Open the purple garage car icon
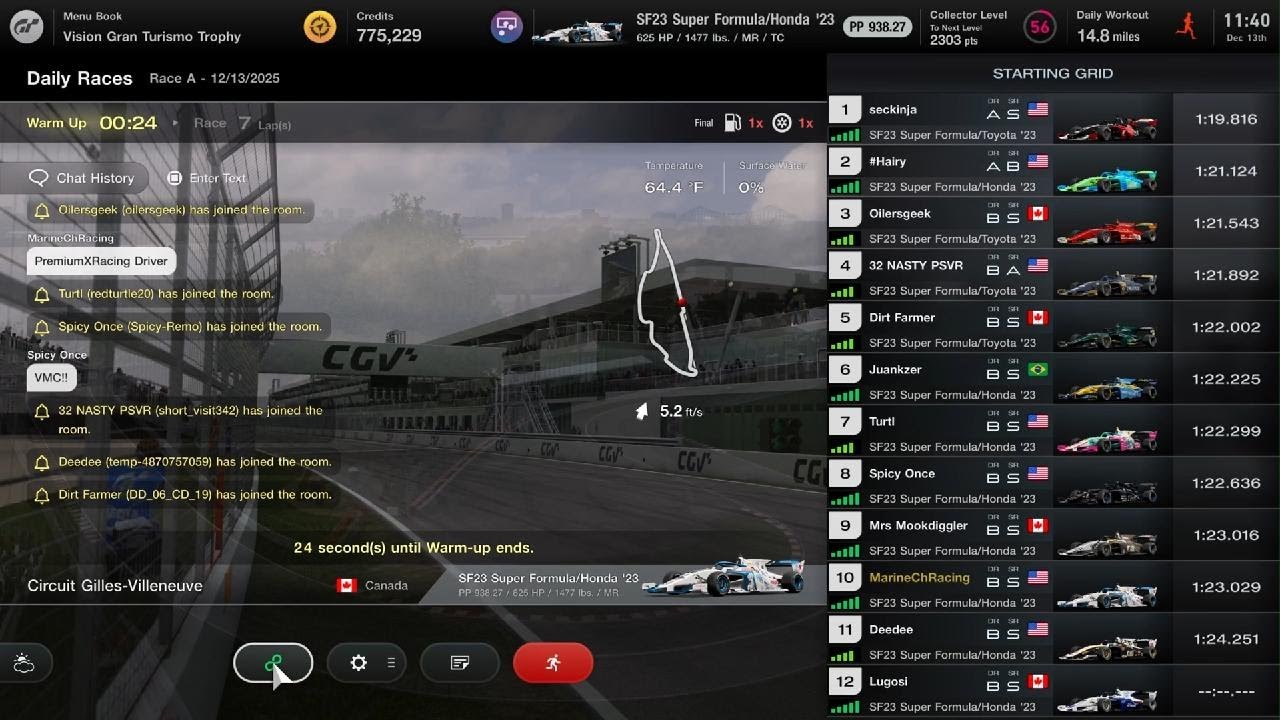This screenshot has width=1280, height=720. pos(507,27)
